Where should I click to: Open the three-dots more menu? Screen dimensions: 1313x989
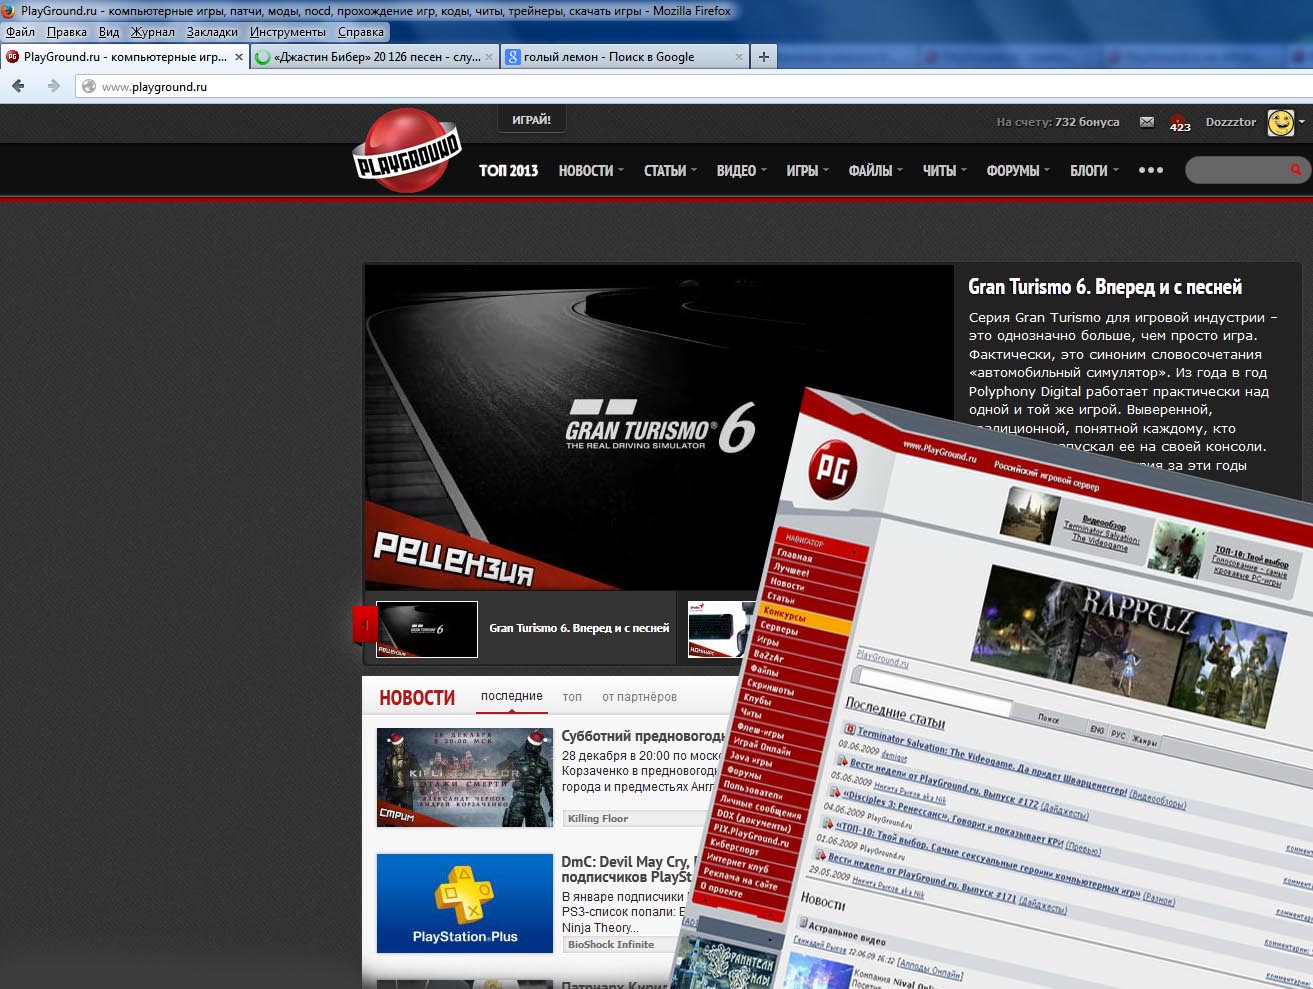click(1151, 170)
